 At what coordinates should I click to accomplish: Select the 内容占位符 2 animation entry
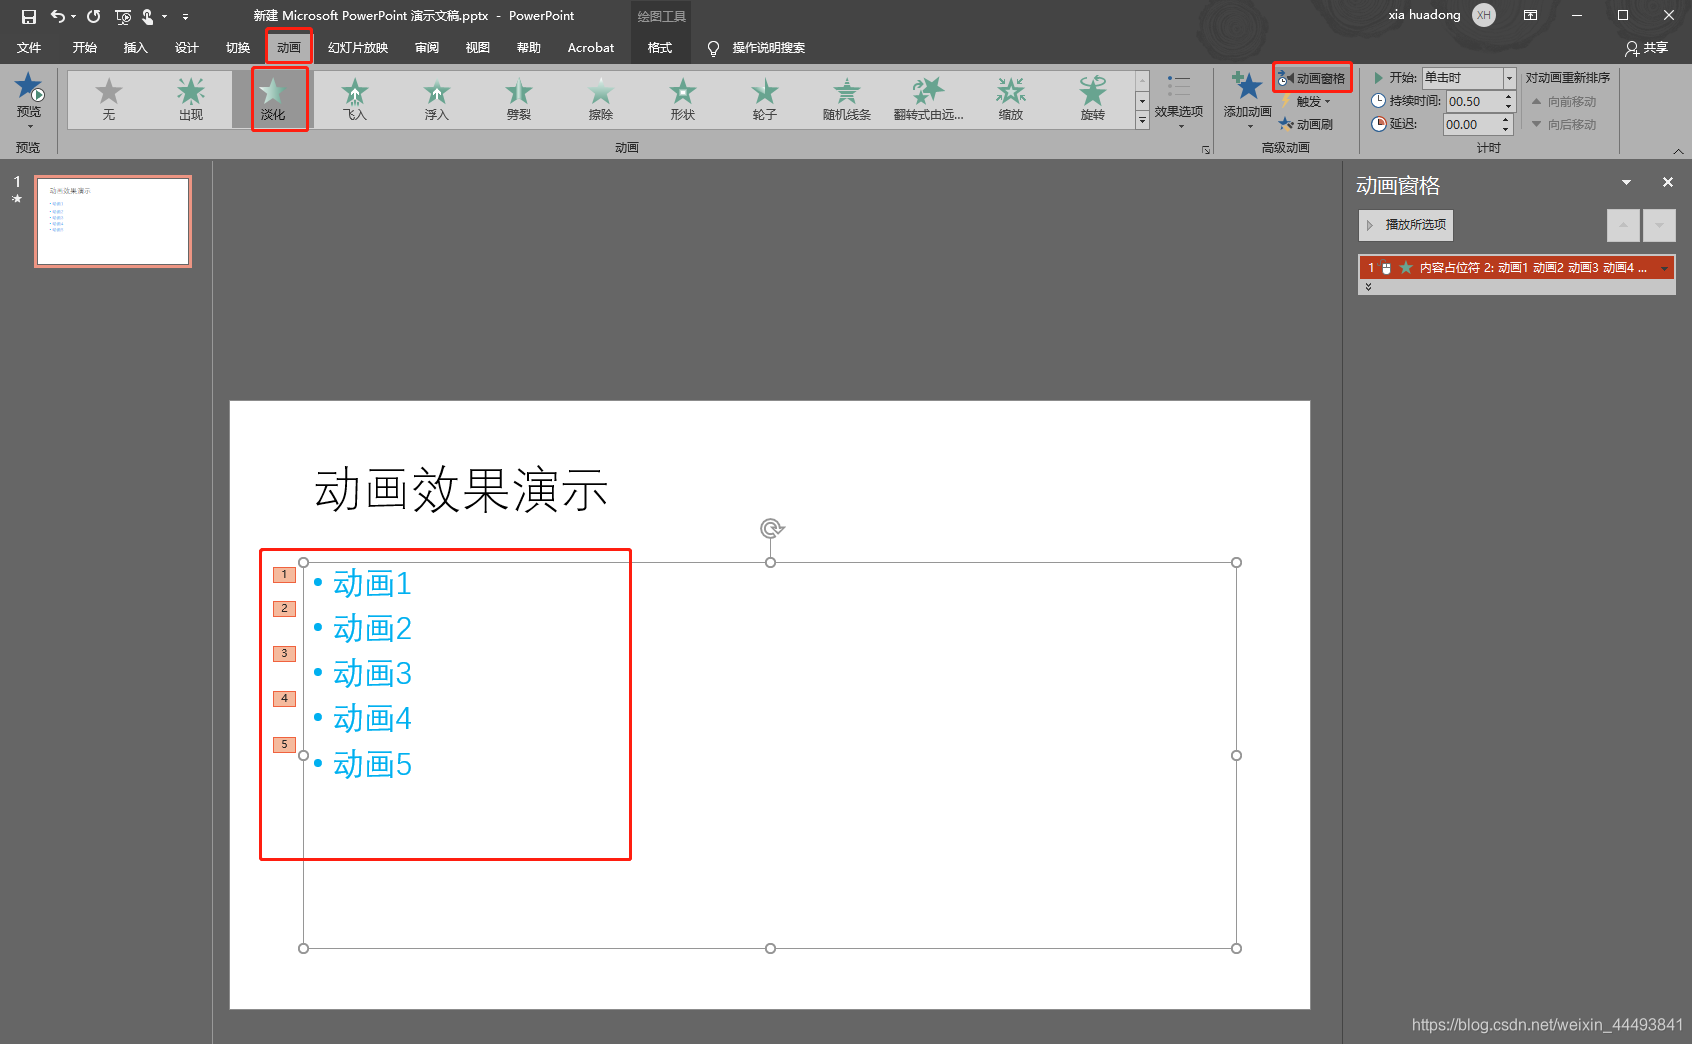click(1516, 267)
